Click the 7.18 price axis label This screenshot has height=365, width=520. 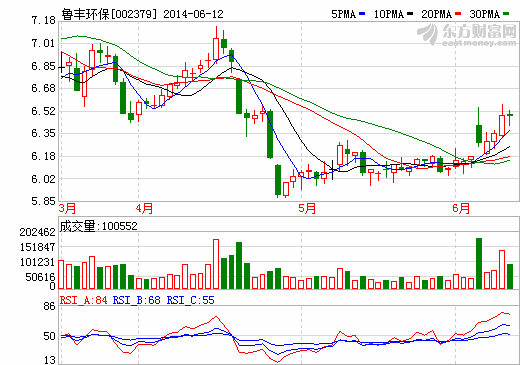click(x=43, y=20)
